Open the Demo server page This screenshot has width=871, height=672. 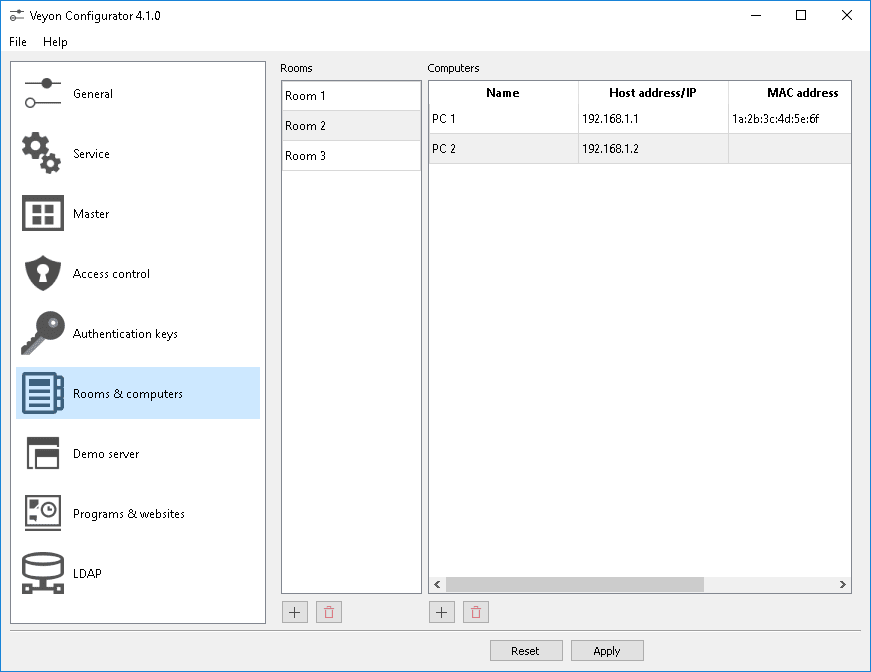pyautogui.click(x=103, y=453)
